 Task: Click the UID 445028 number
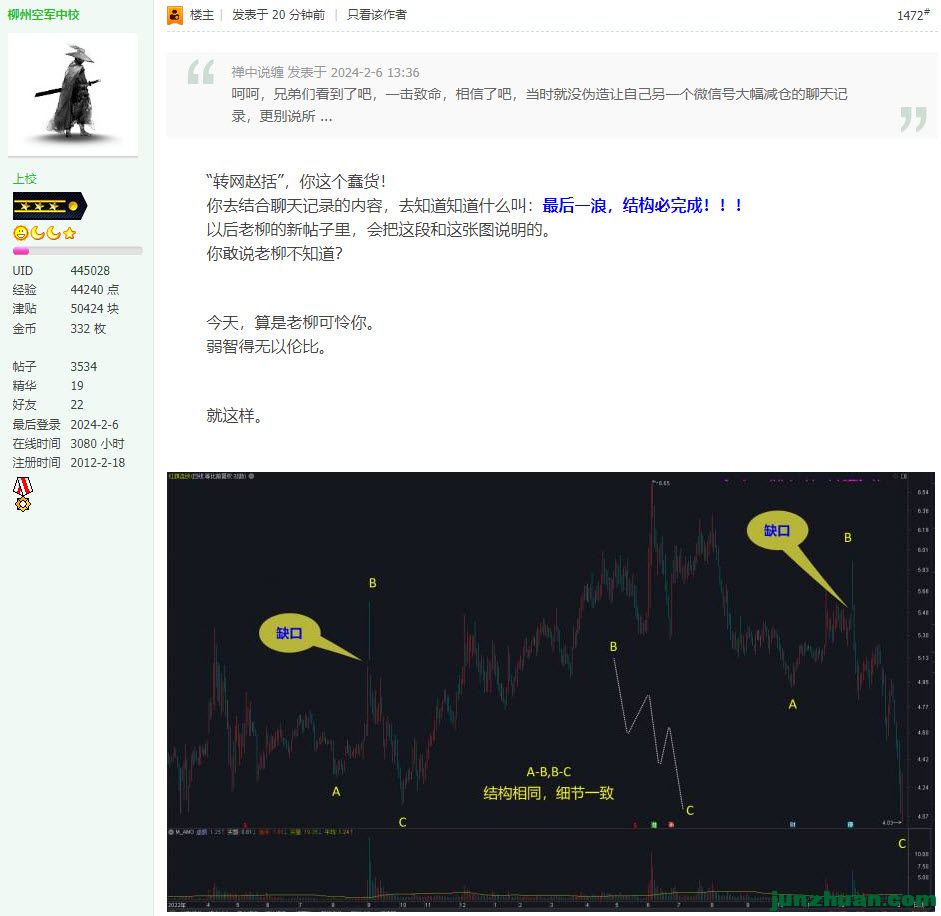coord(90,271)
